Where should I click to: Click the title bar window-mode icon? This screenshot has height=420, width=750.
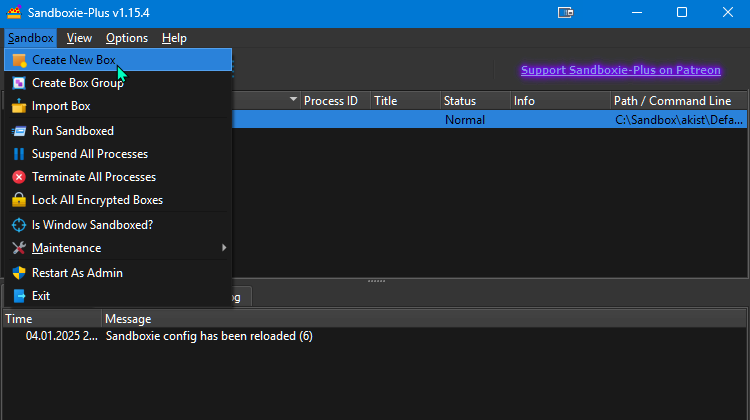(565, 12)
